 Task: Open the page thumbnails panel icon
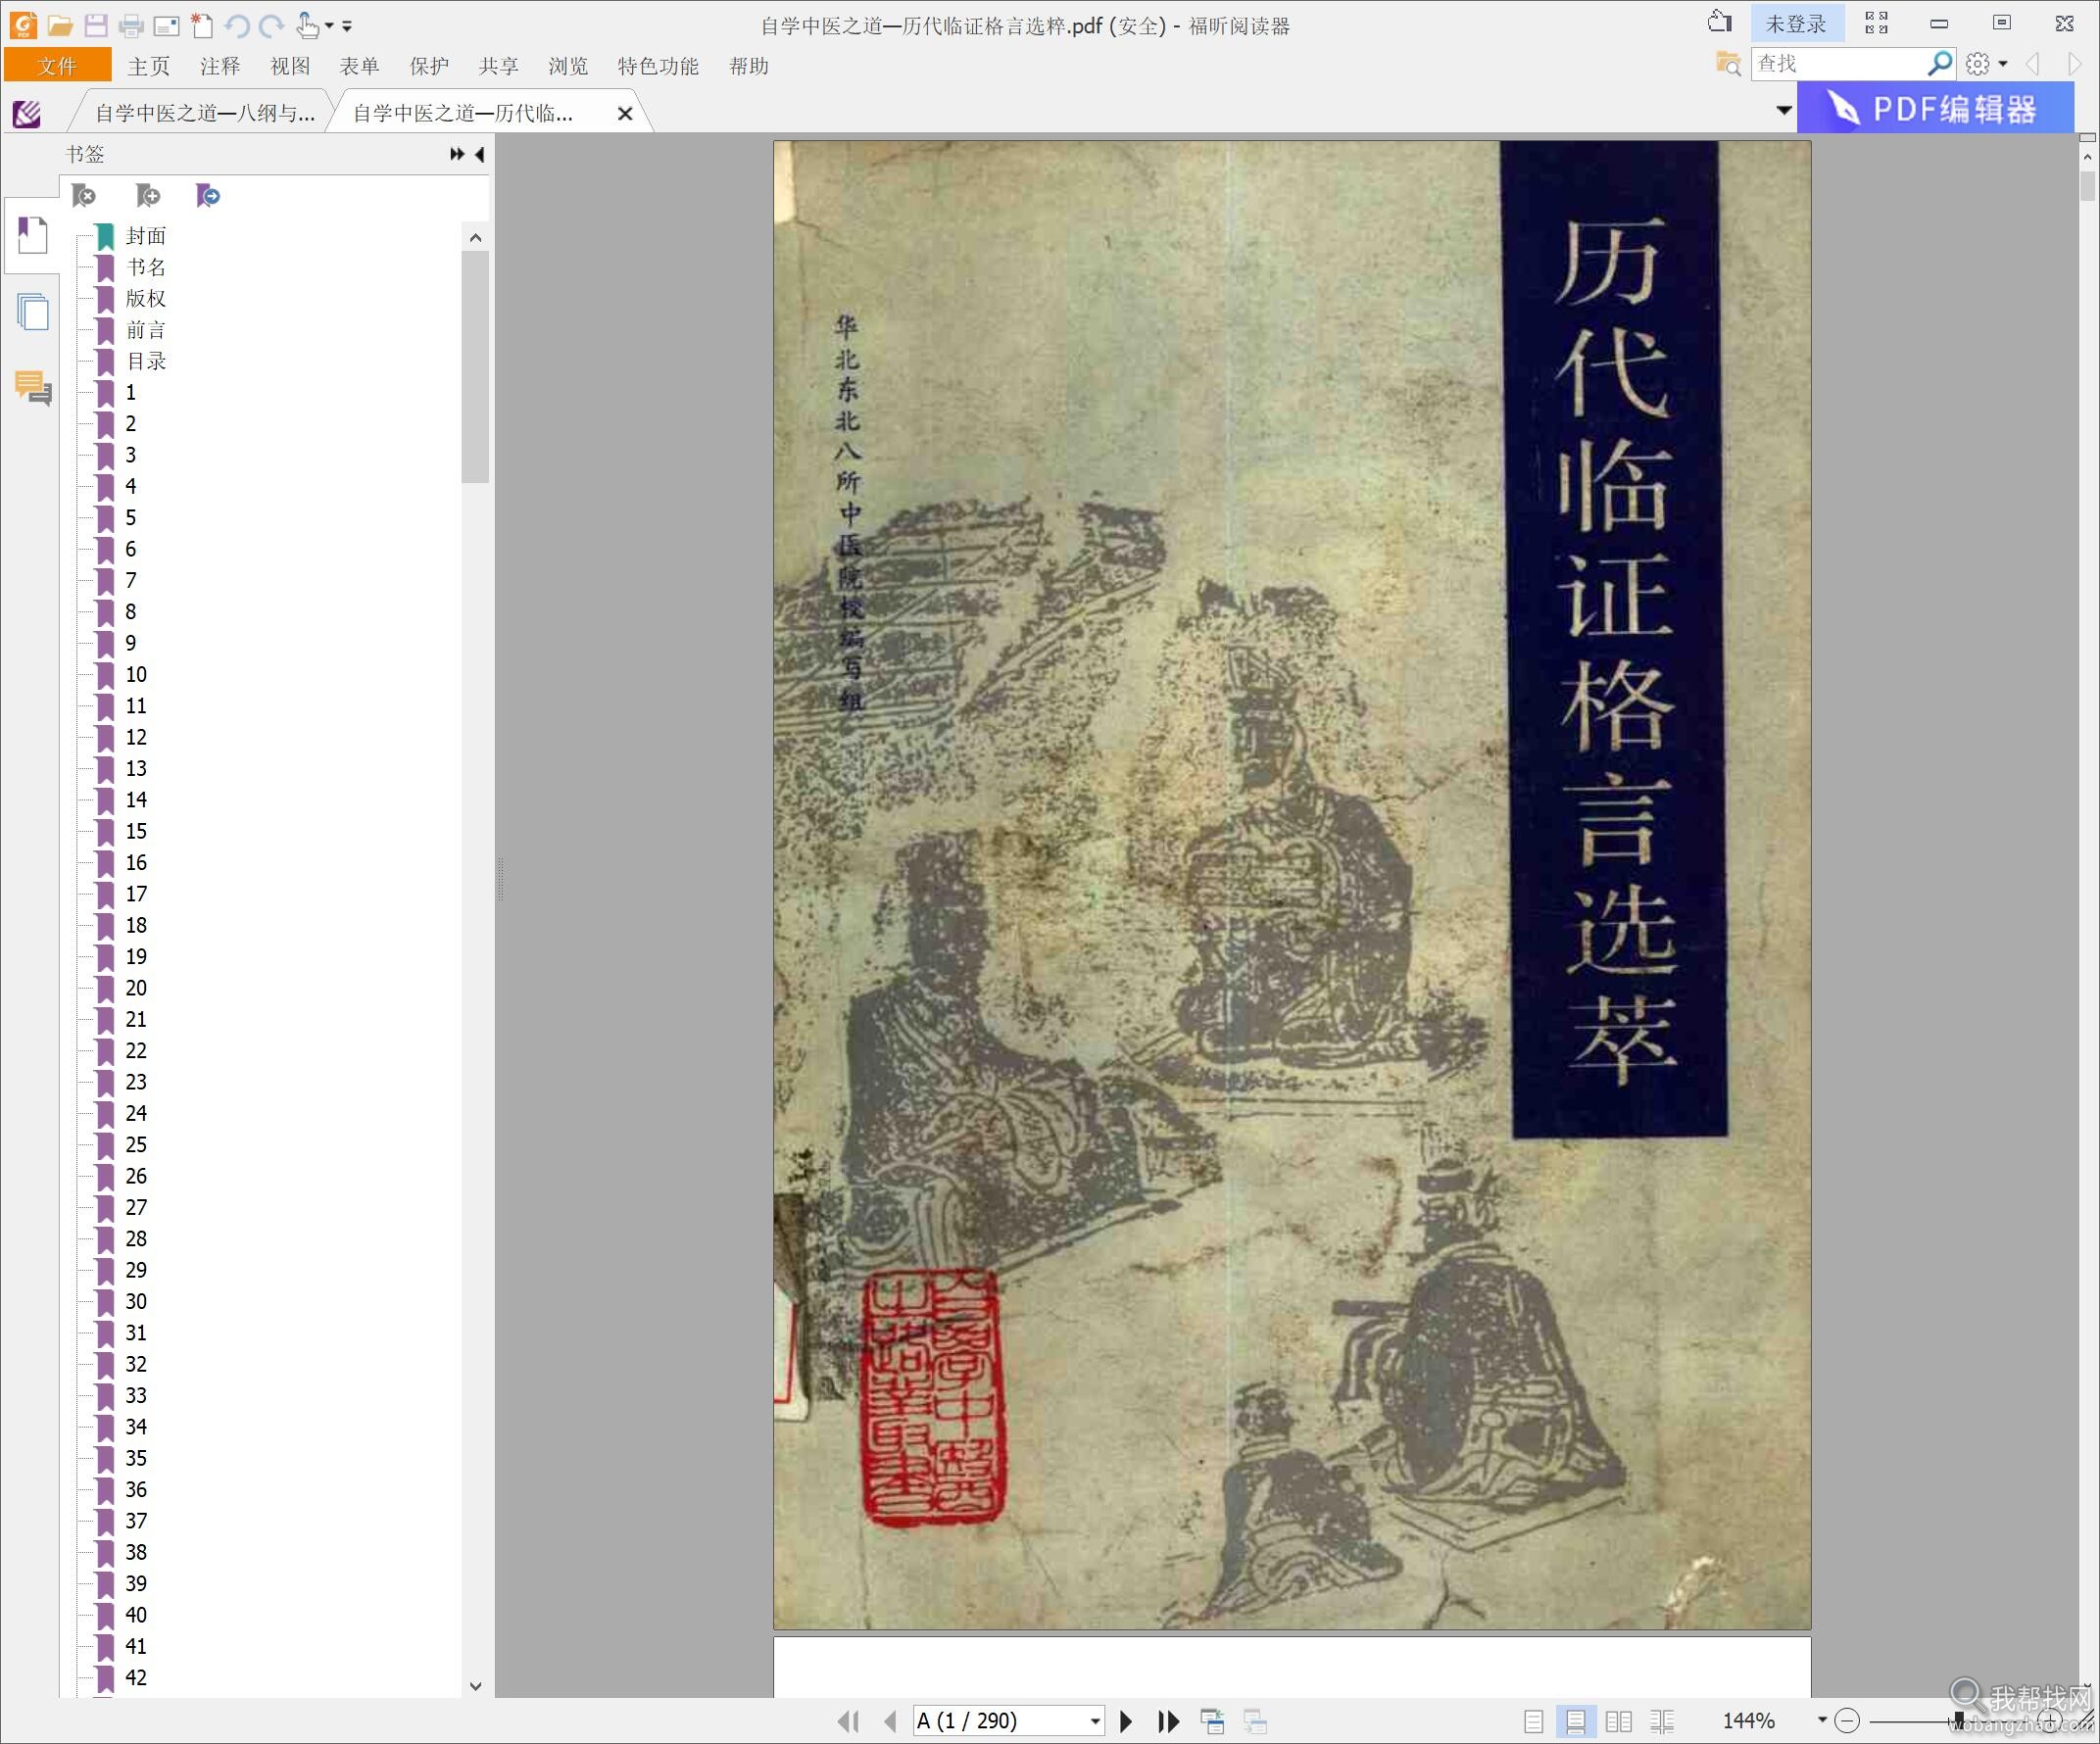32,313
